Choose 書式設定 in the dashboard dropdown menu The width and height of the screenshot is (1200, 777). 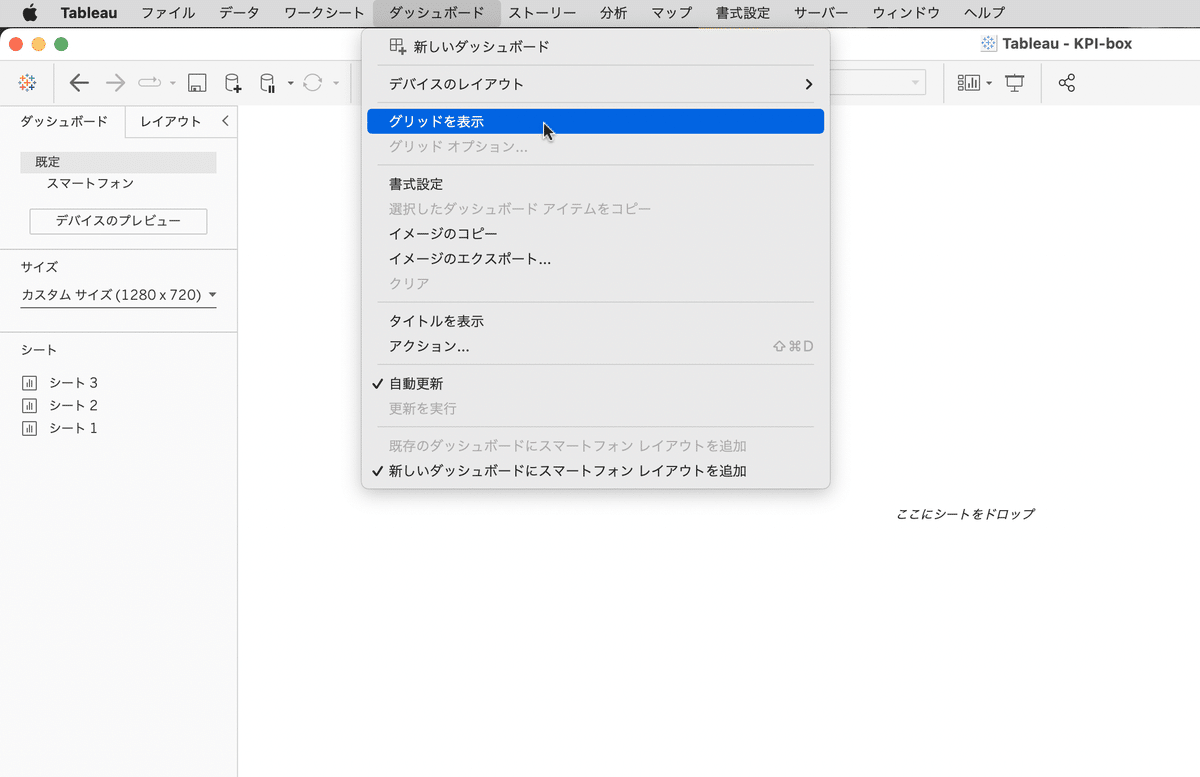595,184
